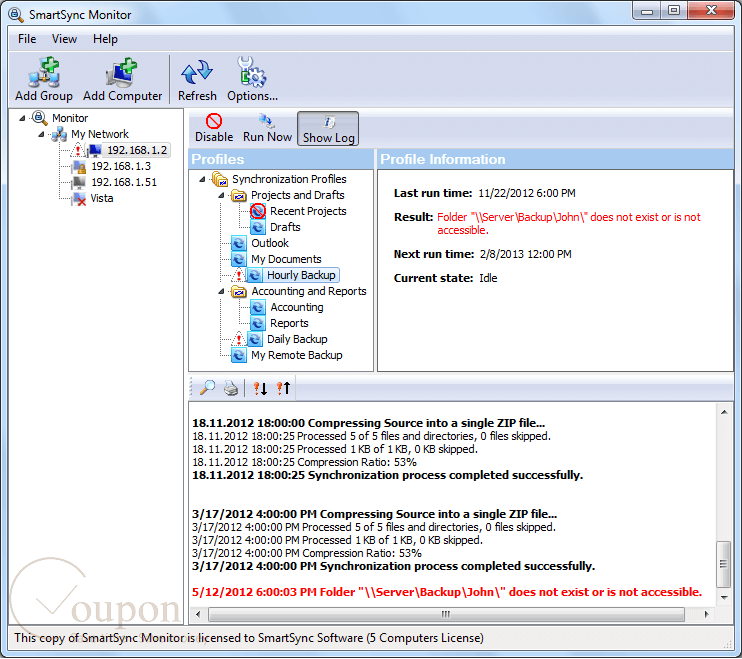Collapse the Synchronization Profiles node
742x659 pixels.
pyautogui.click(x=203, y=179)
